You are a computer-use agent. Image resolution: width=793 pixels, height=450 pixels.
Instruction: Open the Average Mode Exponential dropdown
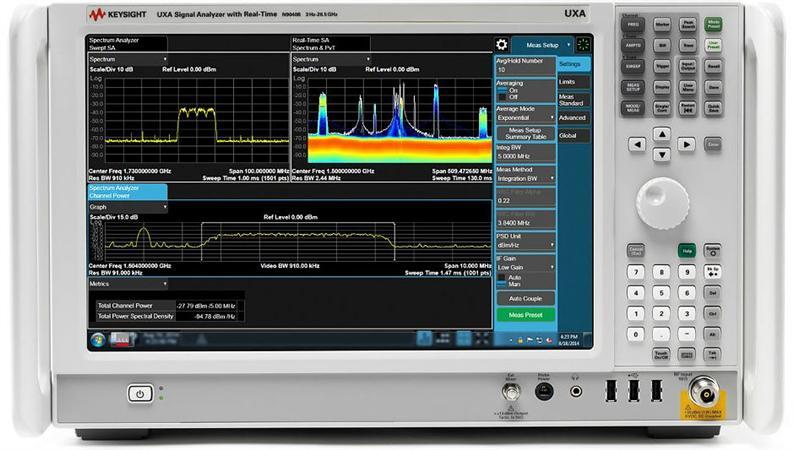[525, 118]
